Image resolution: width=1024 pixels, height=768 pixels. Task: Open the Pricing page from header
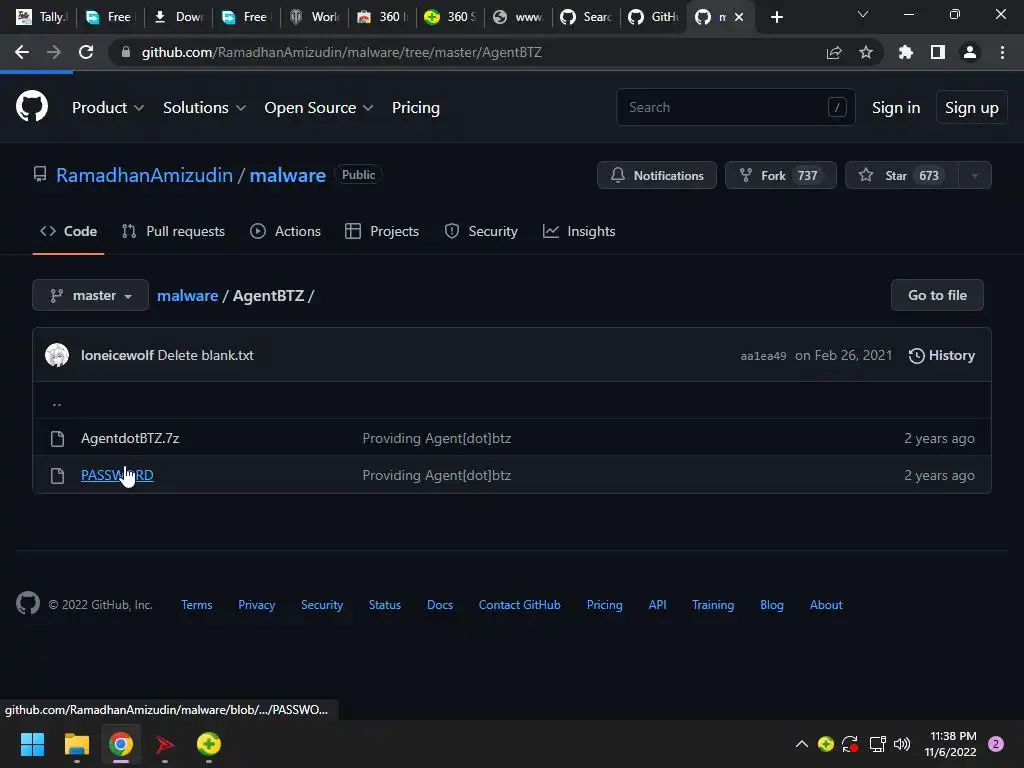click(x=416, y=107)
